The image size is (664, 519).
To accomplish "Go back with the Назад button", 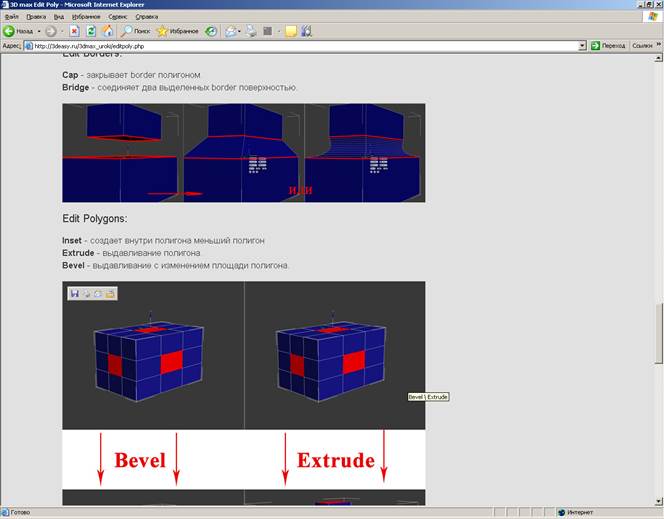I will tap(18, 31).
